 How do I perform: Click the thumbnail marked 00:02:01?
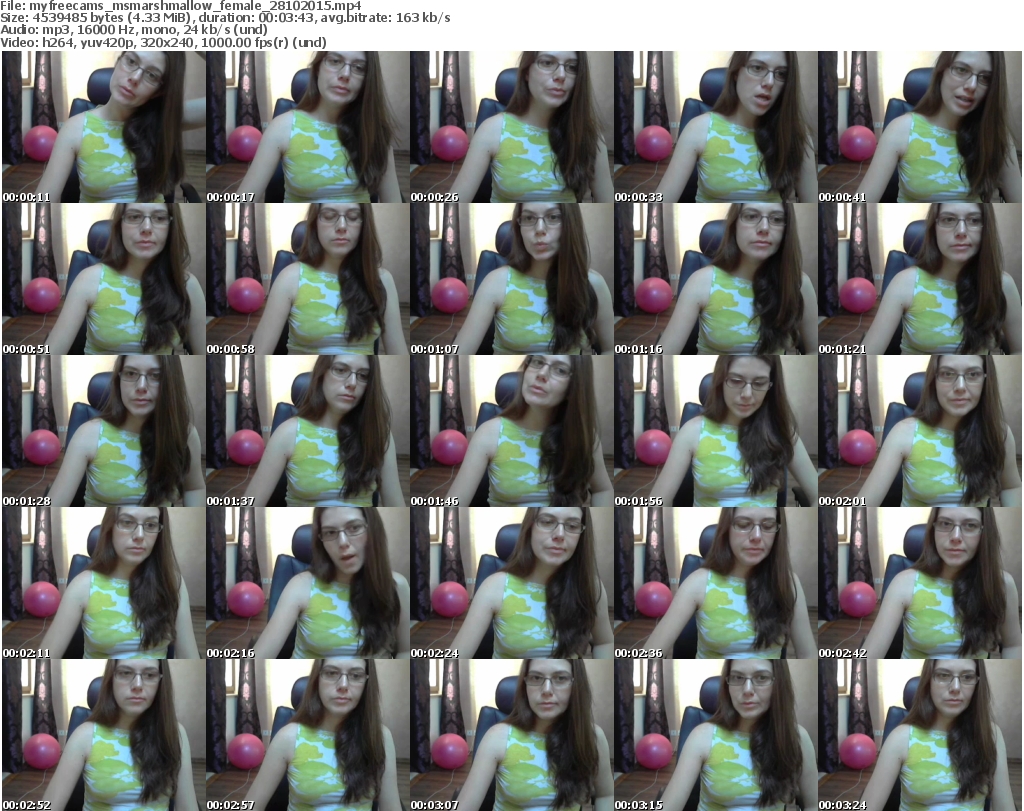point(920,431)
